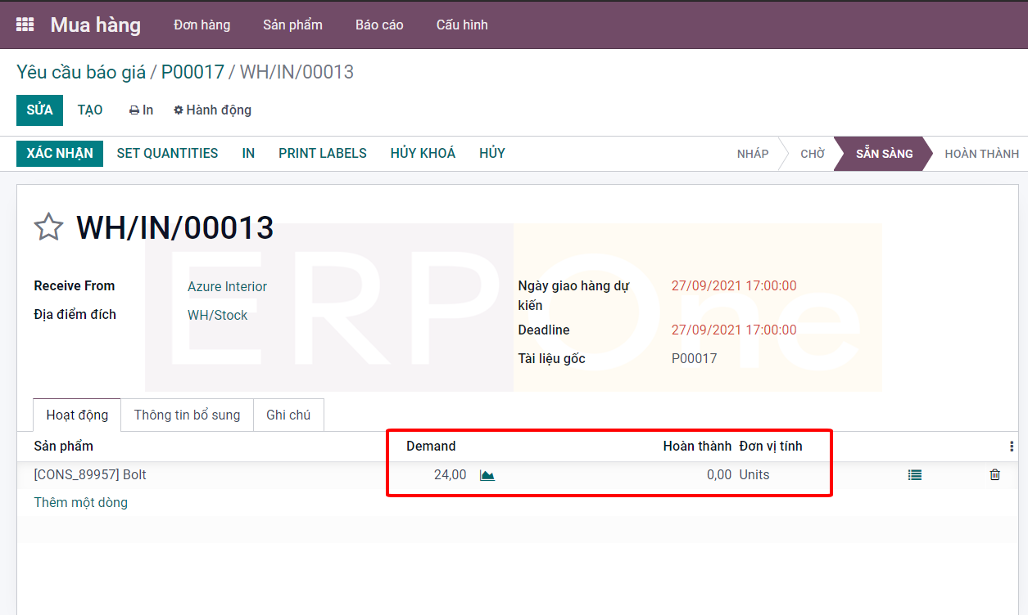This screenshot has height=615, width=1028.
Task: Click Thêm một dòng to add line
Action: [x=81, y=503]
